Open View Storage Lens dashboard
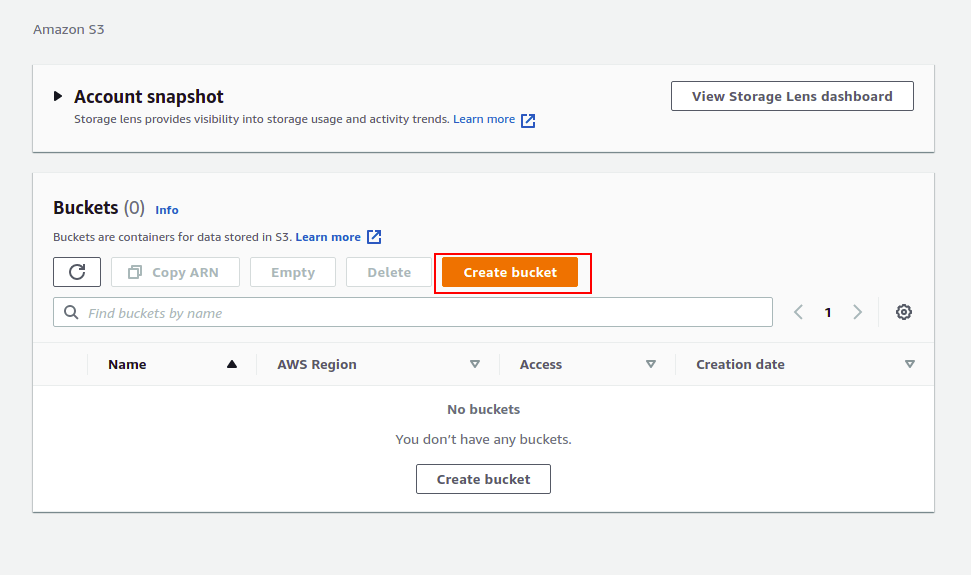The width and height of the screenshot is (971, 575). point(792,96)
